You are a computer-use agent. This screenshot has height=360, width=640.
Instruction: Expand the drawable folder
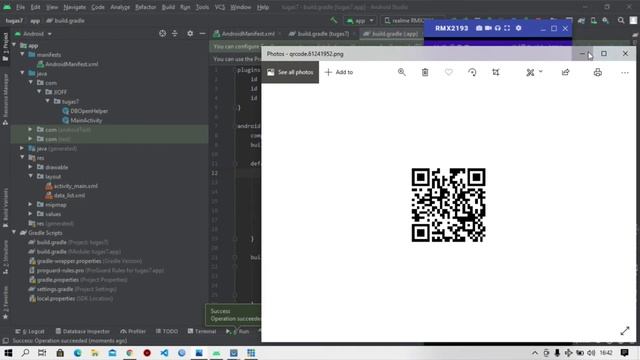coord(31,167)
